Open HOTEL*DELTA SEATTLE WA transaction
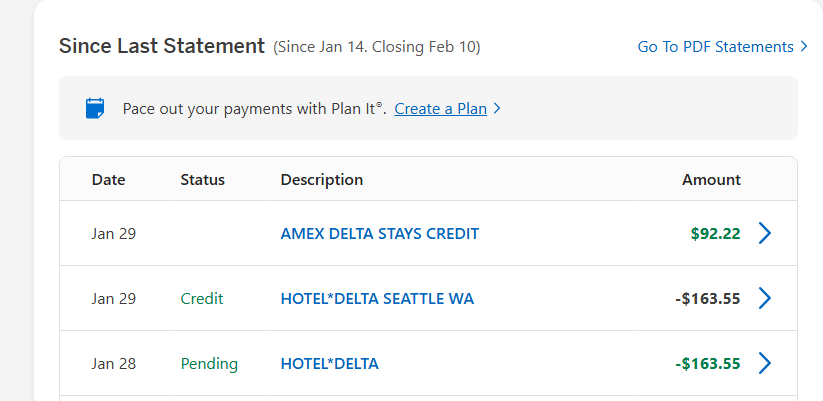This screenshot has width=823, height=401. pos(377,298)
